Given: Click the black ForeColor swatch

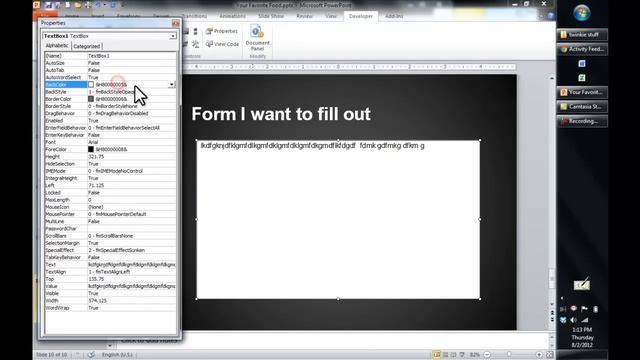Looking at the screenshot, I should click(91, 149).
